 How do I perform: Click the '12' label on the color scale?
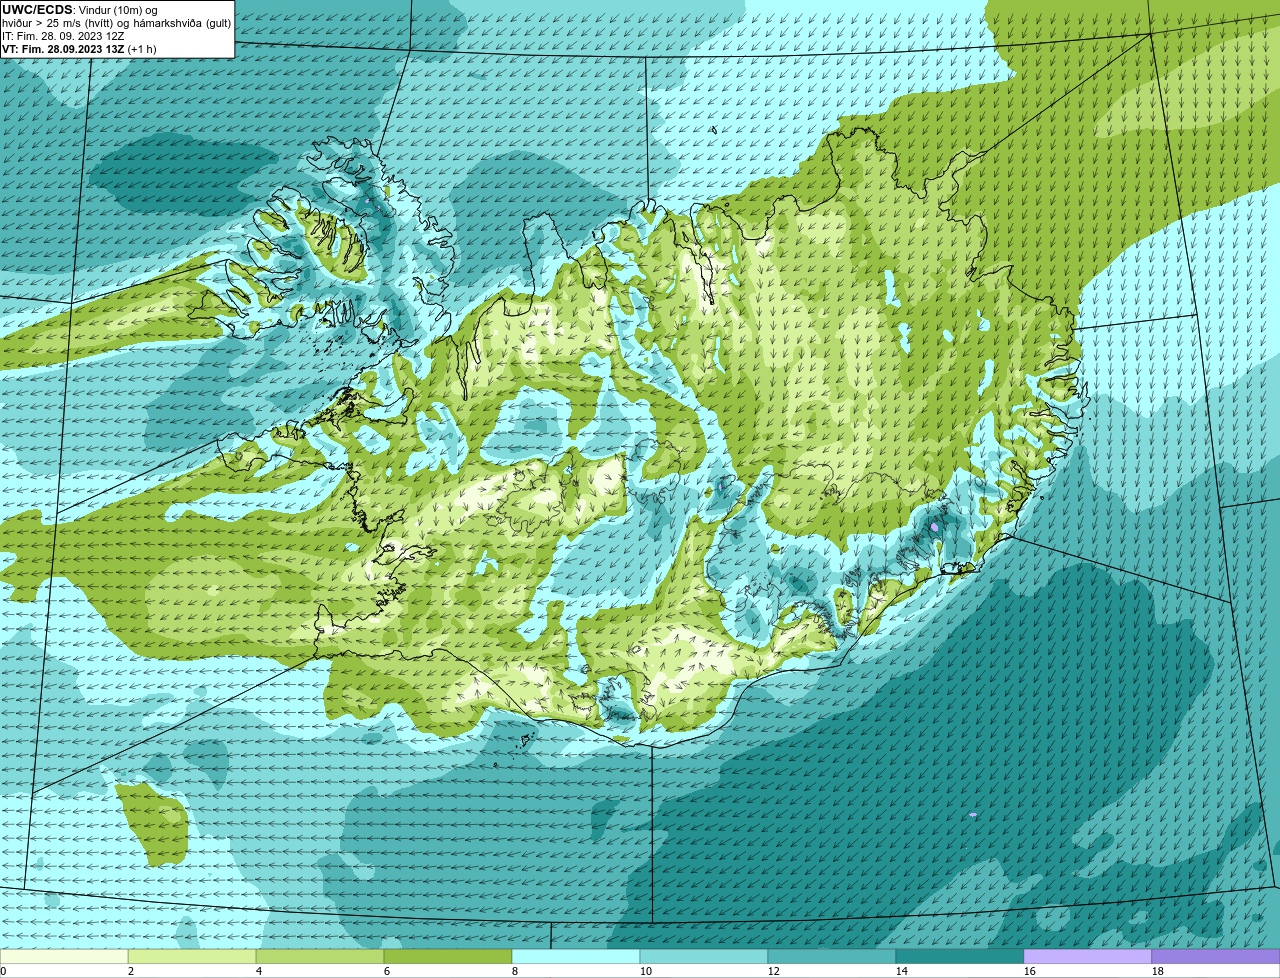(774, 971)
